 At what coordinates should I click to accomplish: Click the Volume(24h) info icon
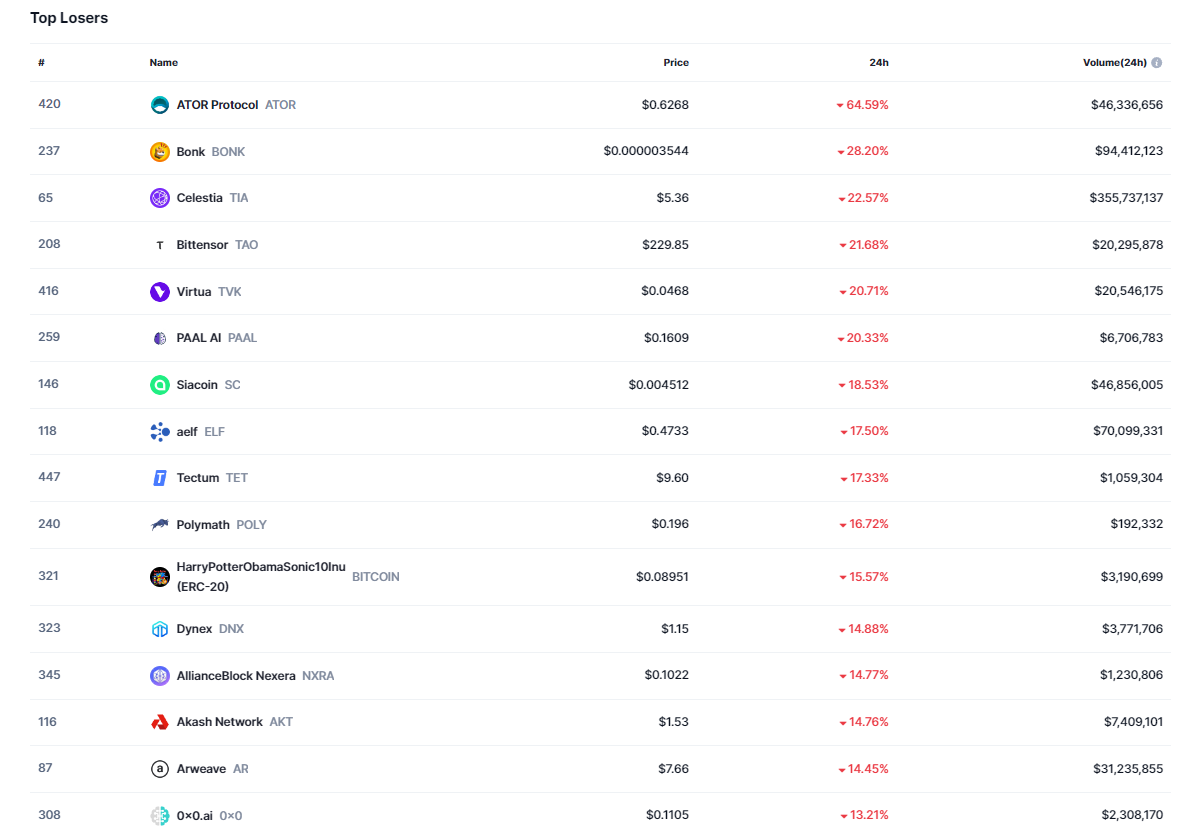coord(1157,63)
